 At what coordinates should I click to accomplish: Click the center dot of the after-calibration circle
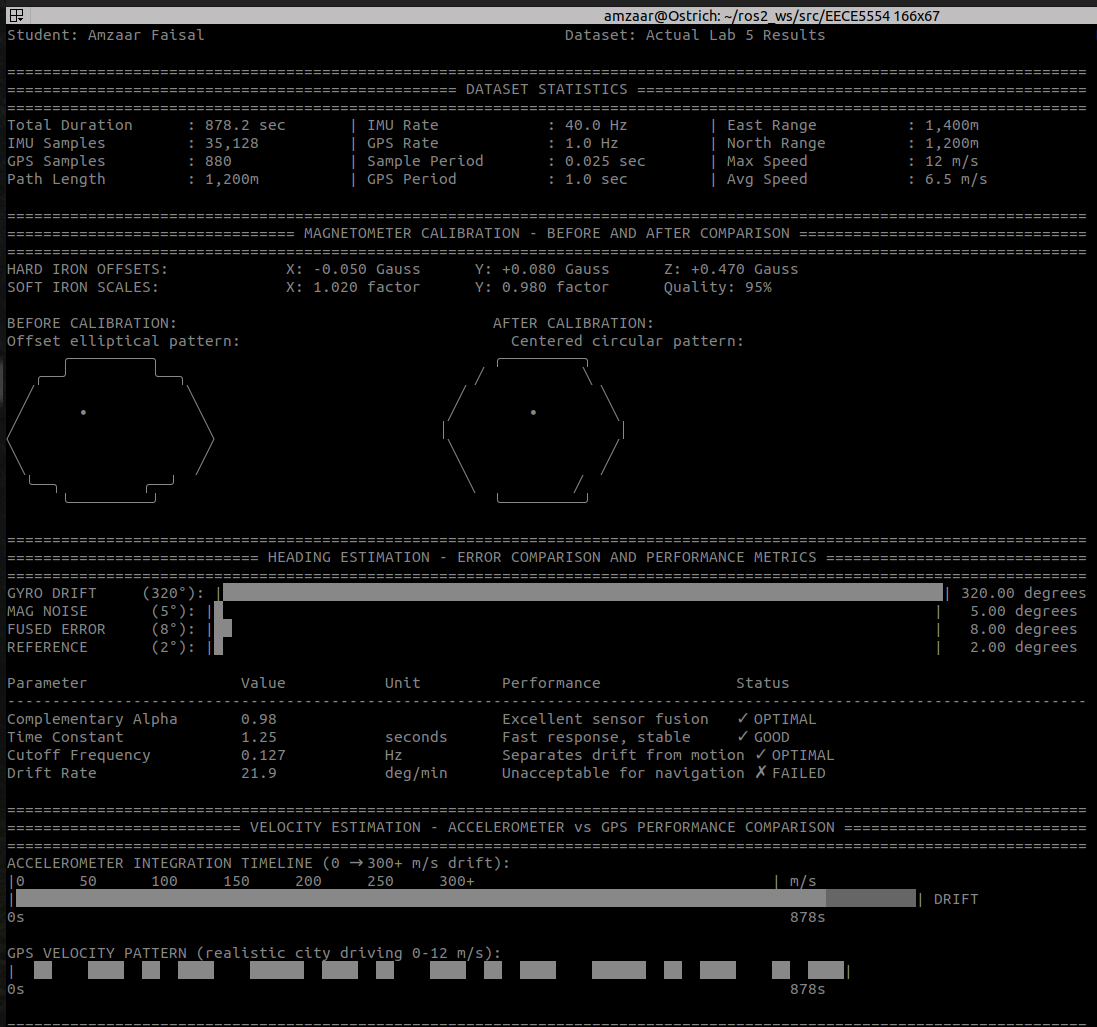click(x=534, y=412)
